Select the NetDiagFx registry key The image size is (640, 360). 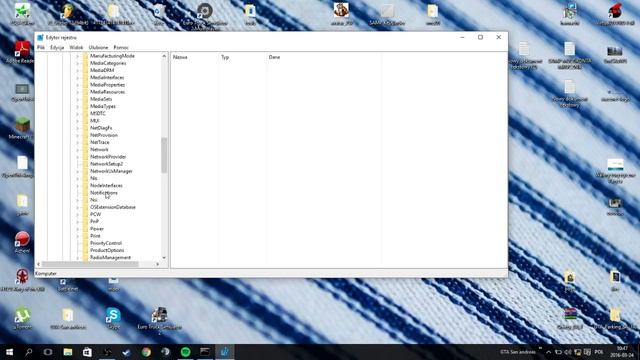[101, 128]
